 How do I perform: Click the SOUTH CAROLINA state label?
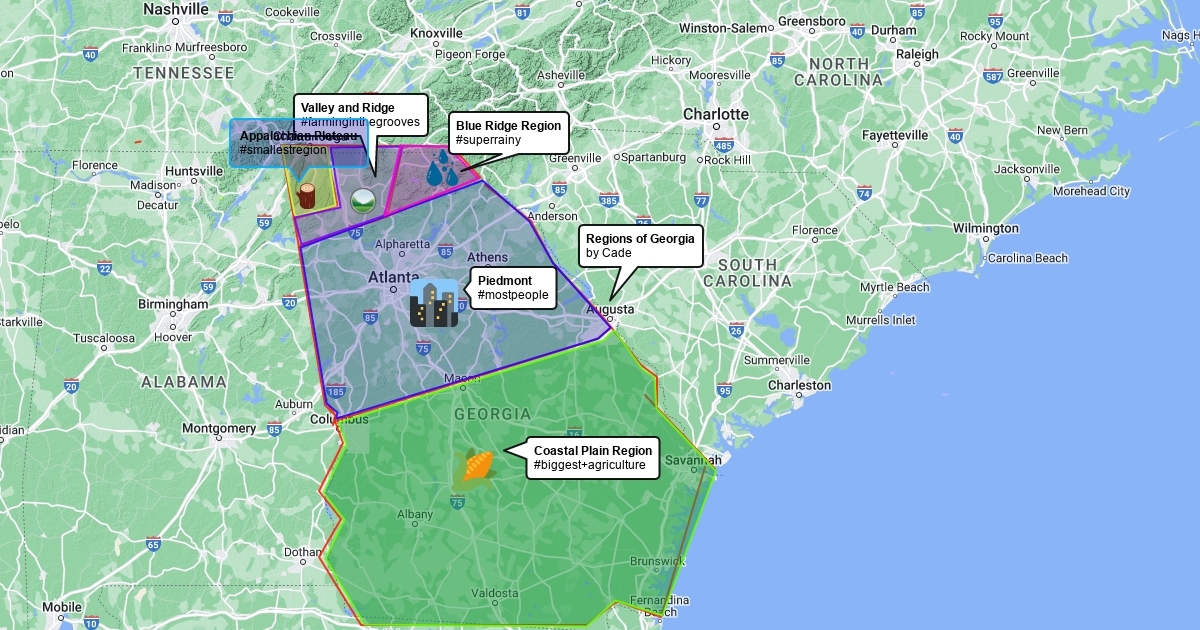pyautogui.click(x=746, y=273)
